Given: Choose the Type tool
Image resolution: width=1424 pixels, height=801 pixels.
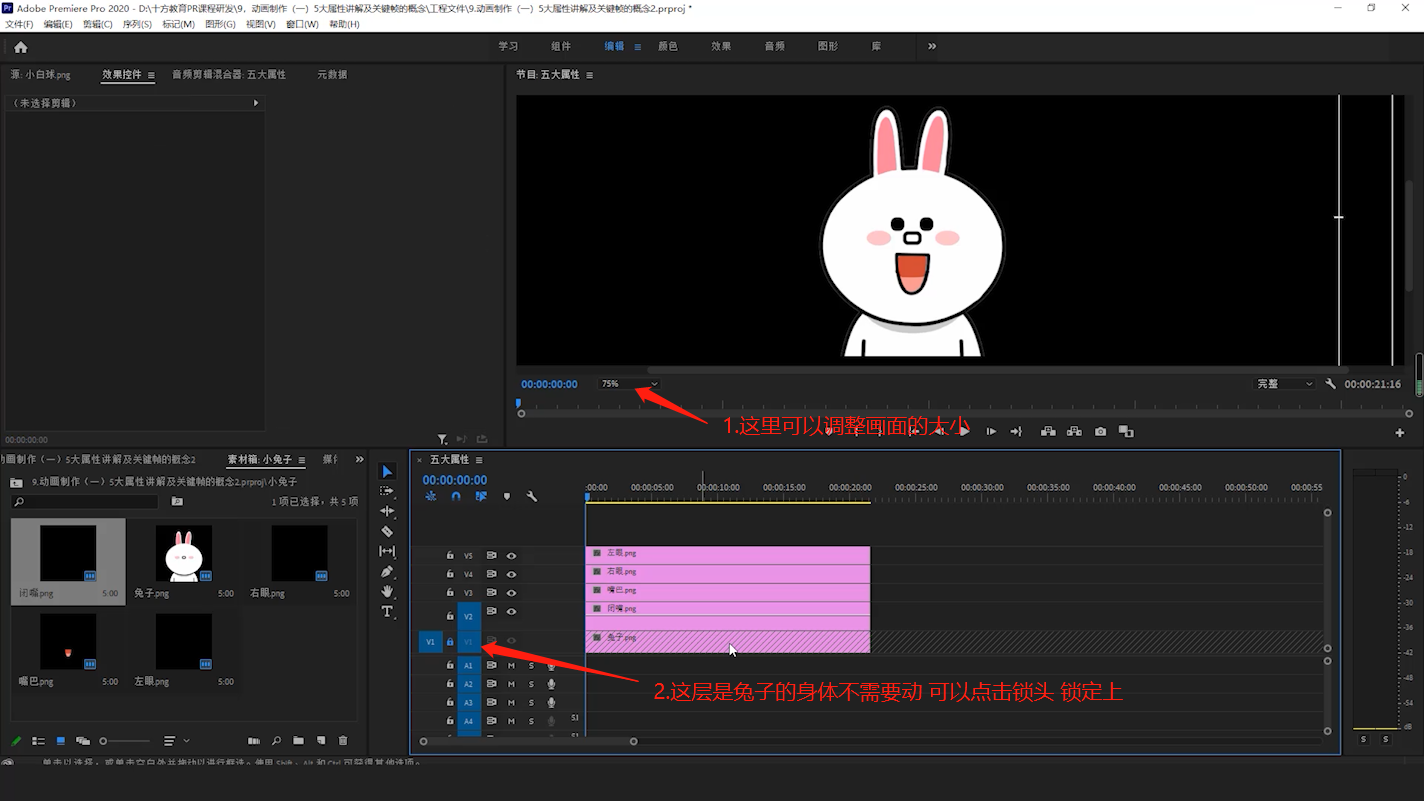Looking at the screenshot, I should click(x=387, y=612).
